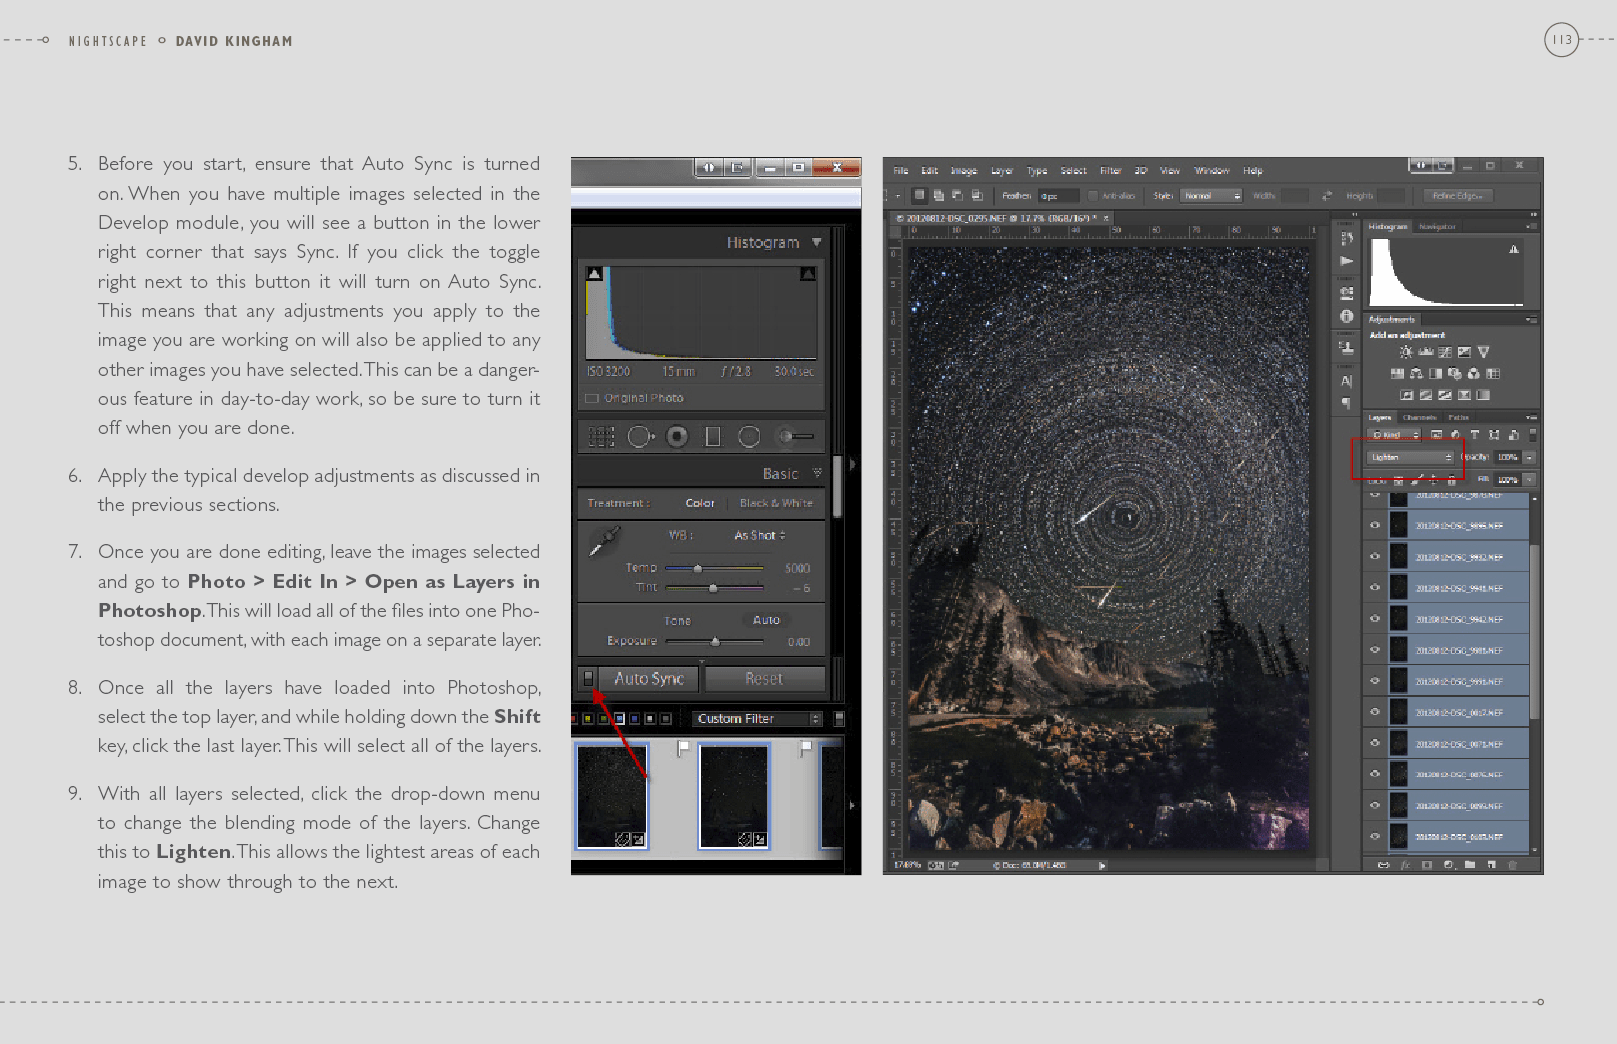Open the Filter menu in Photoshop
This screenshot has height=1044, width=1617.
click(x=1110, y=171)
